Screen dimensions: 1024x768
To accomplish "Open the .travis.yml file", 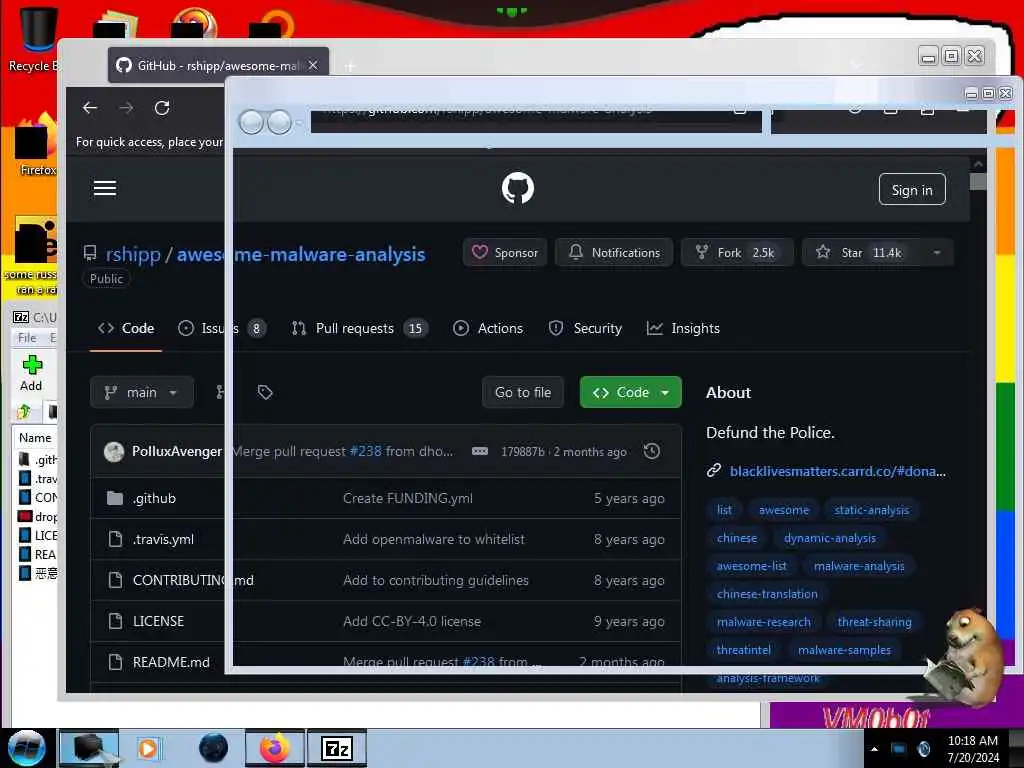I will (163, 539).
